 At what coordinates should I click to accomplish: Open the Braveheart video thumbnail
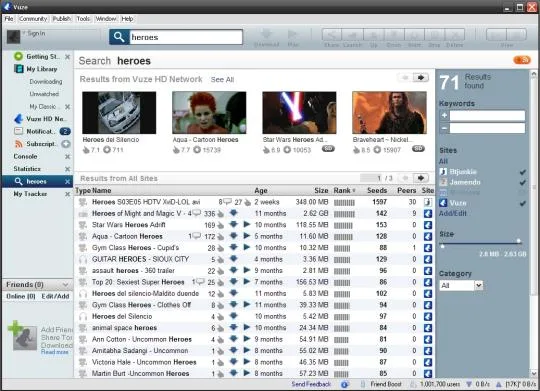coord(389,113)
